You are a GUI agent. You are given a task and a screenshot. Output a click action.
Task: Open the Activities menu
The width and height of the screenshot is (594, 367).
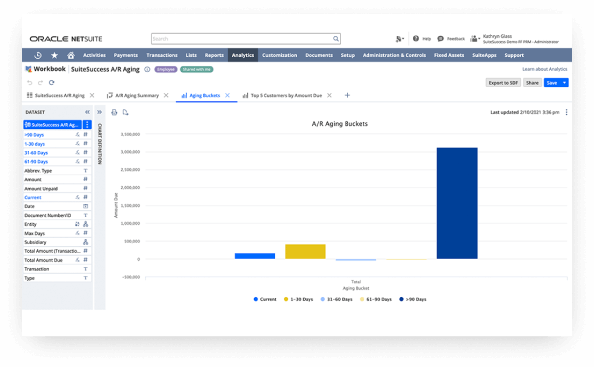pyautogui.click(x=94, y=55)
